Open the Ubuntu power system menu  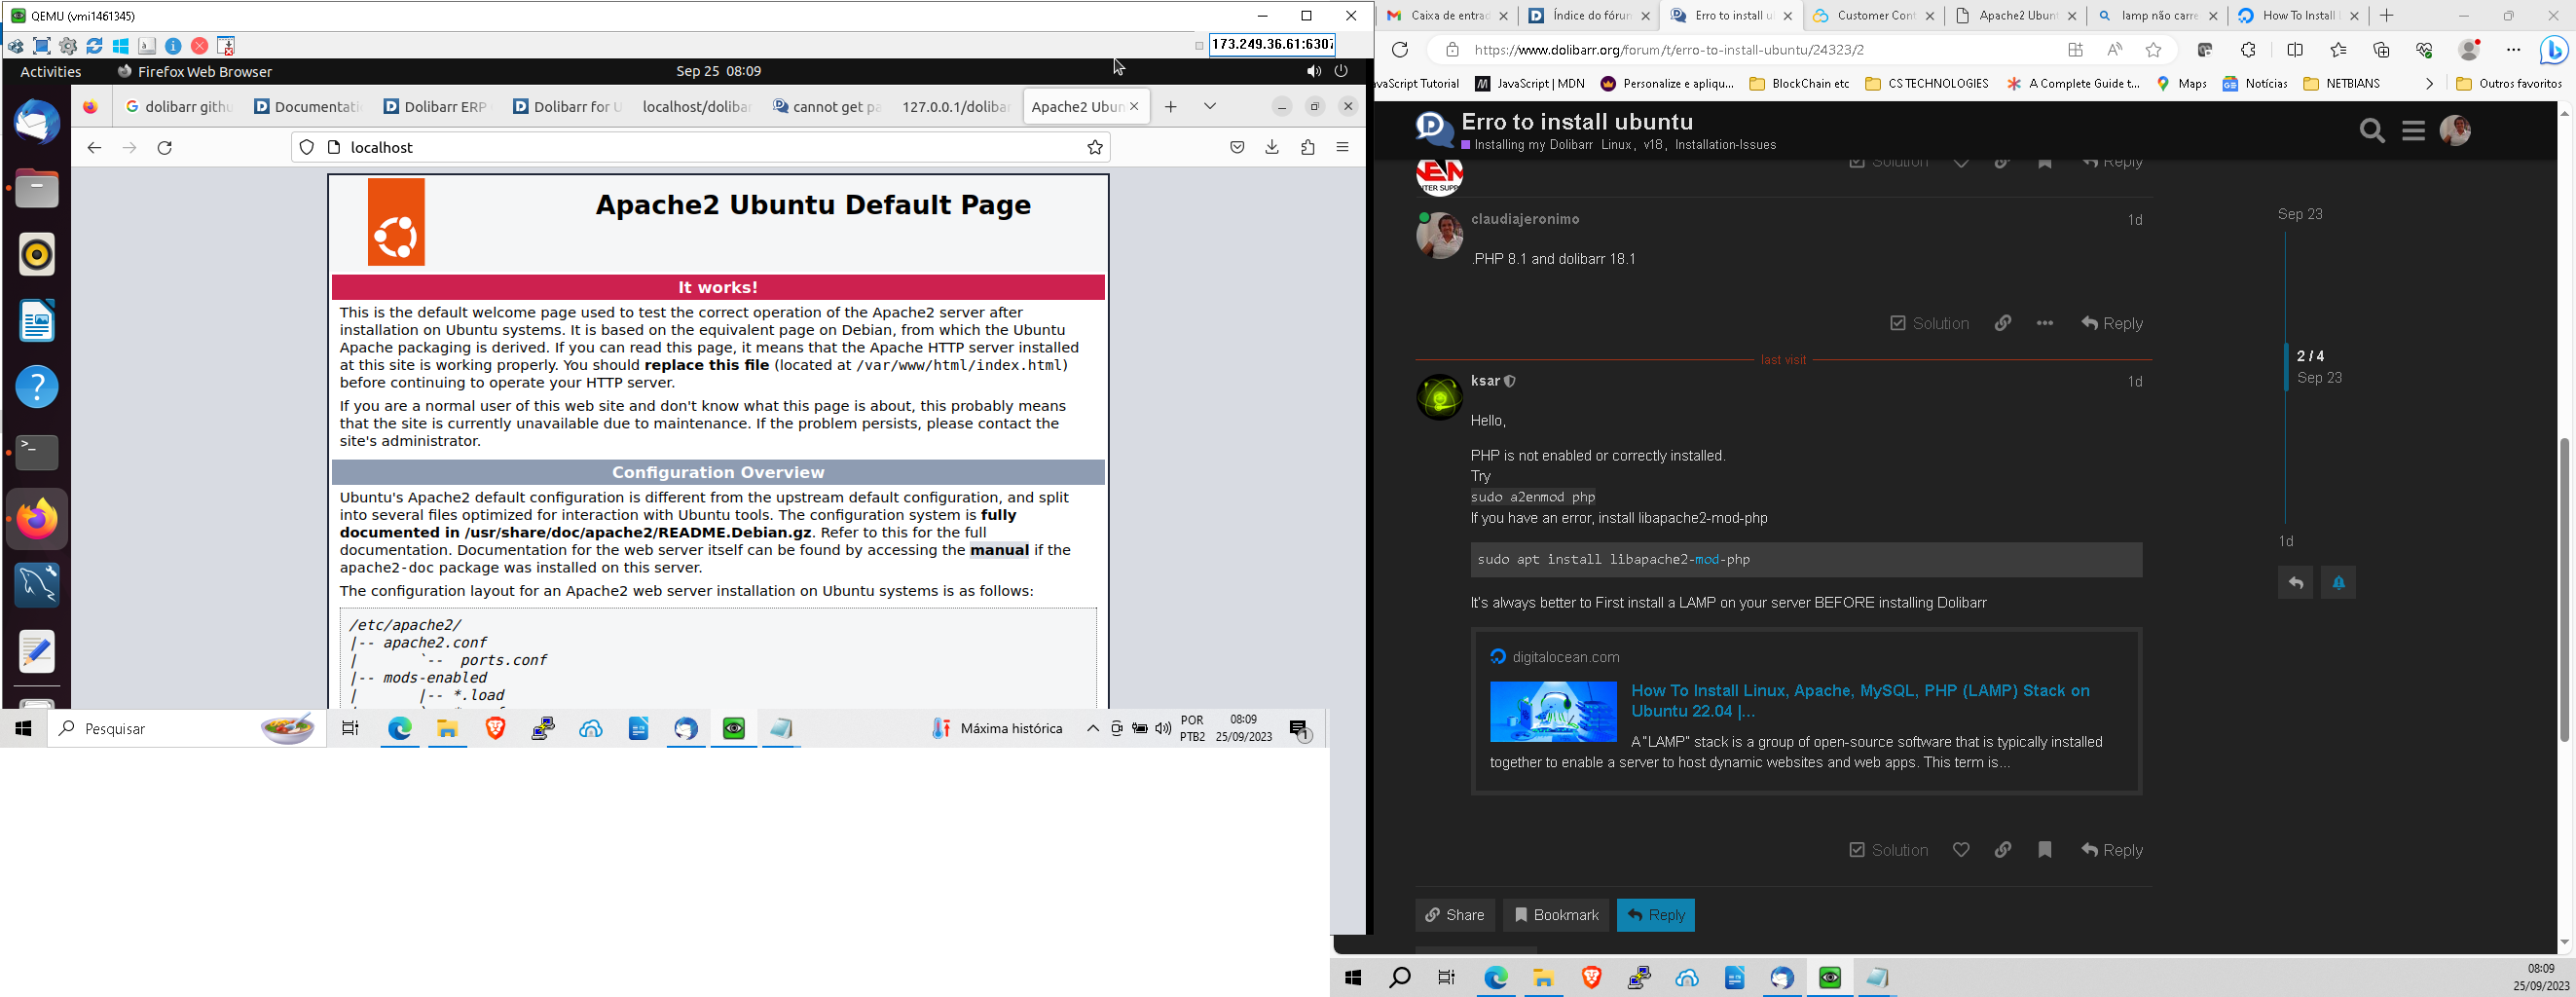(x=1342, y=72)
